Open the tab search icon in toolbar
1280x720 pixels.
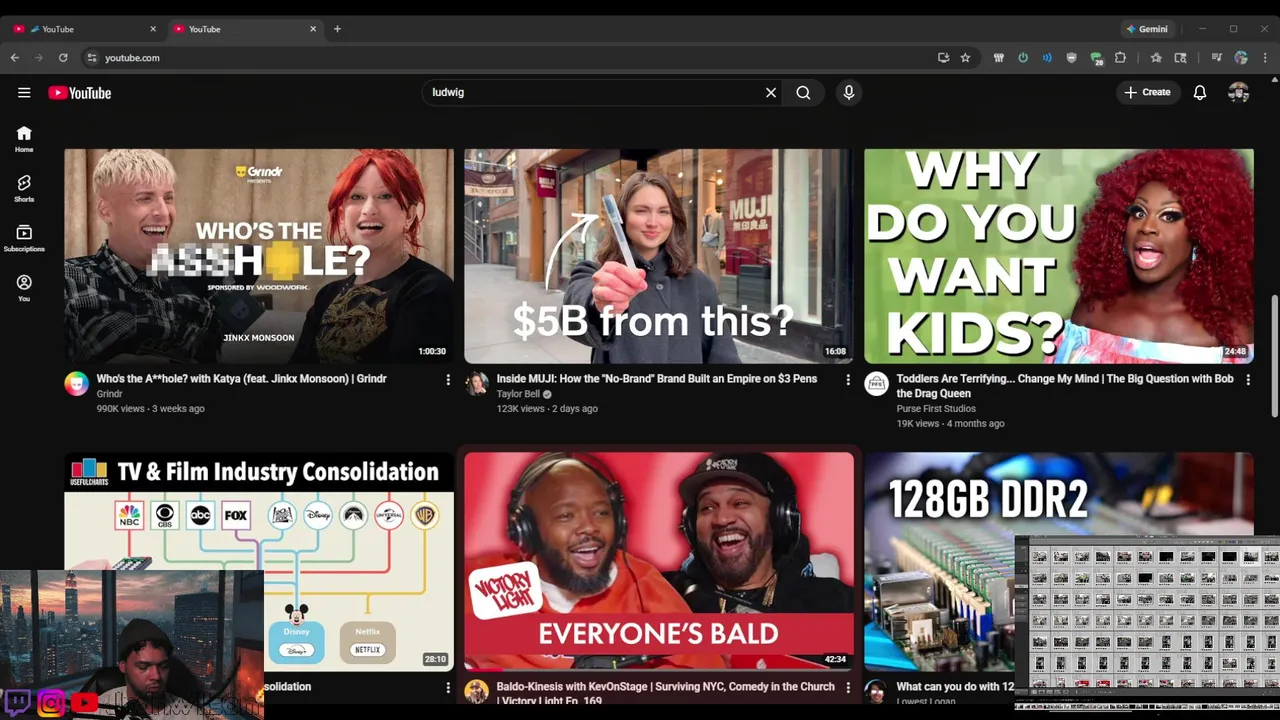(1181, 58)
